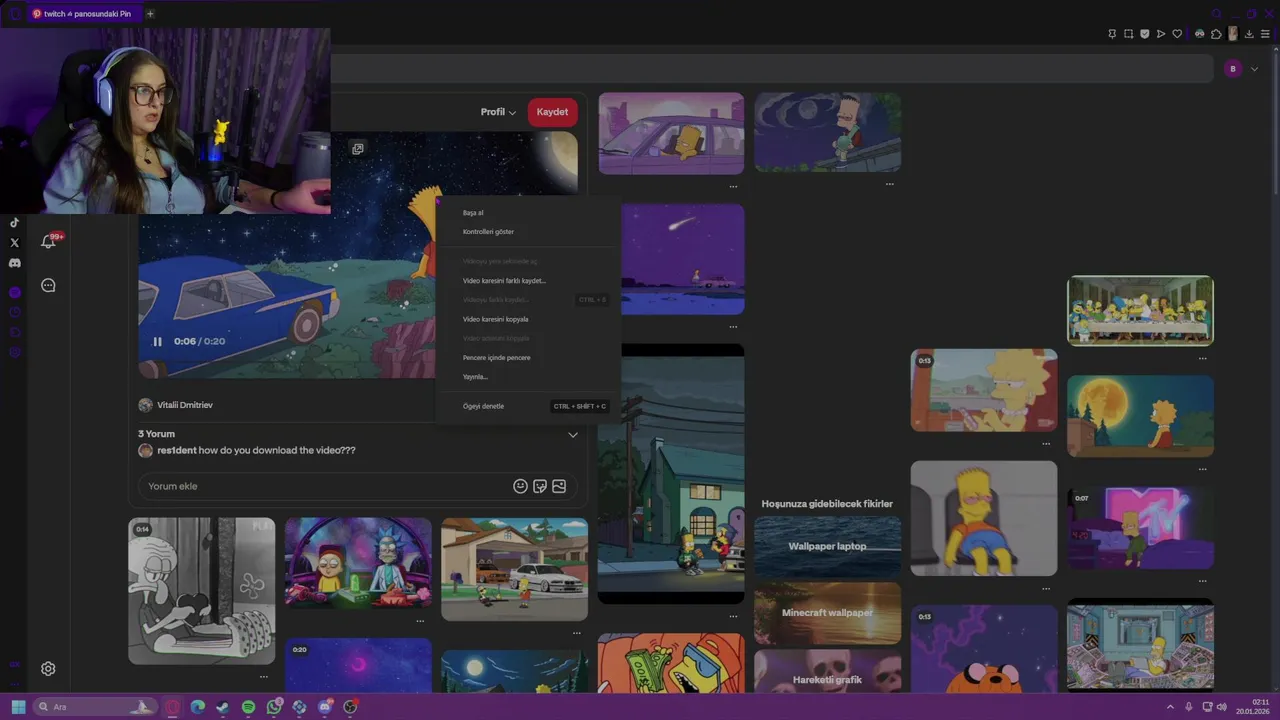Open the 'Wallpaper laptop' idea tile

[x=827, y=547]
